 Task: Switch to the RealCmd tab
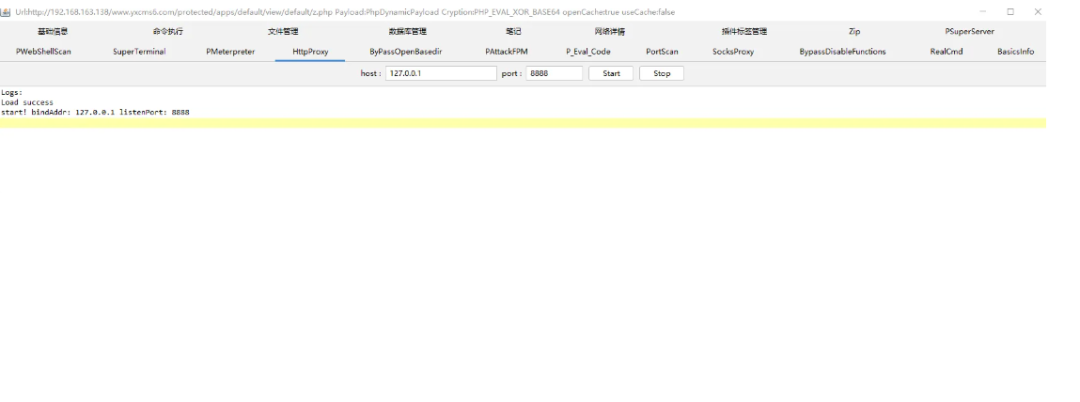946,52
